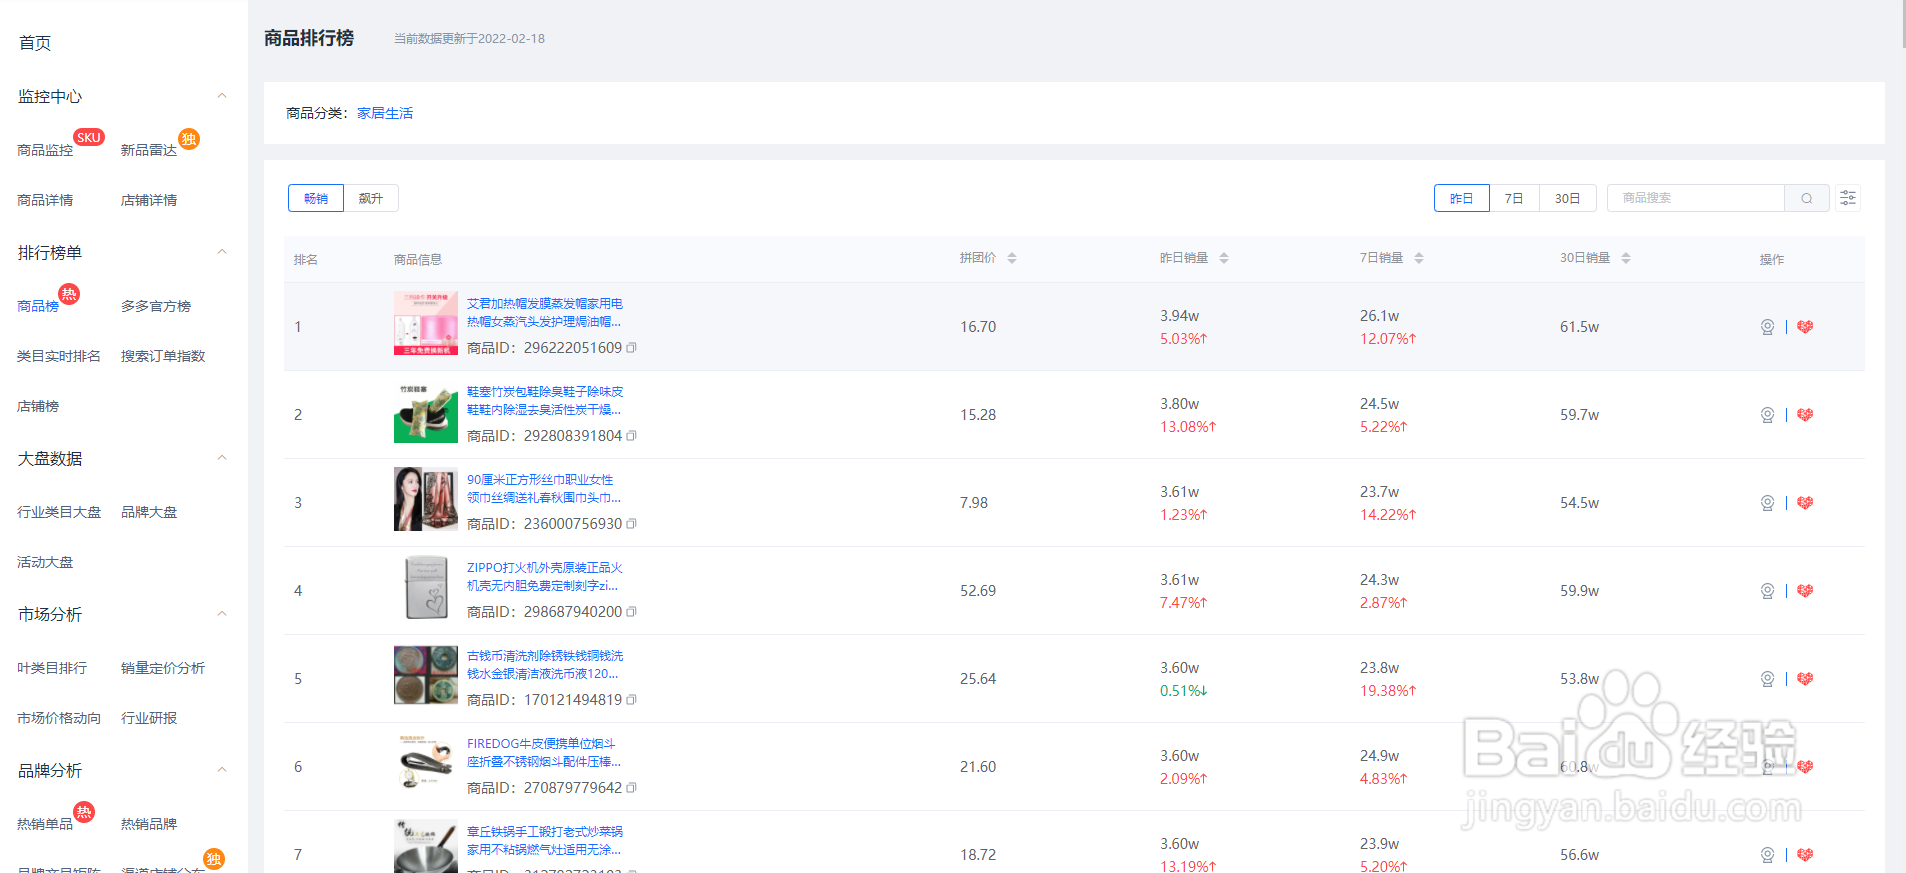Switch to the 畅销 tab

click(316, 198)
